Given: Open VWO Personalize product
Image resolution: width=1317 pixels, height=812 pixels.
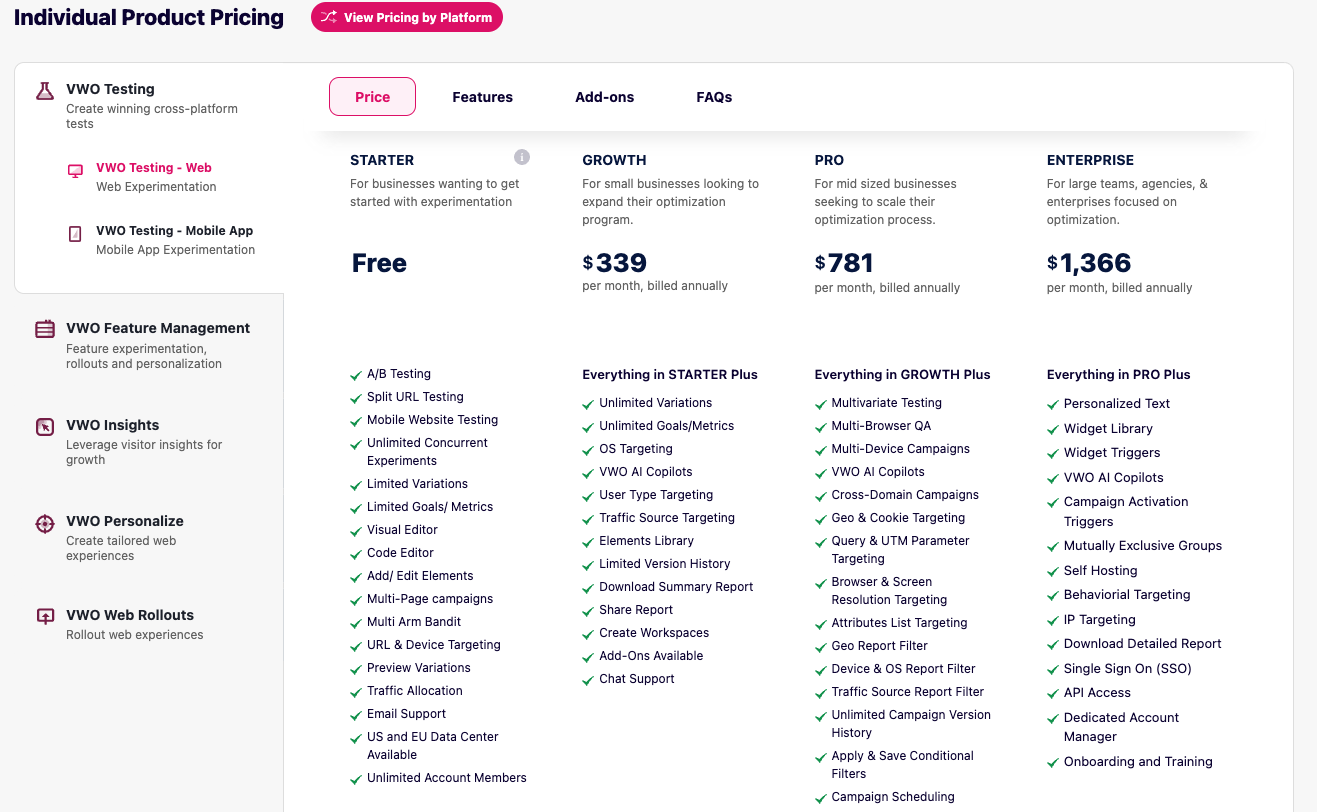Looking at the screenshot, I should (x=125, y=521).
